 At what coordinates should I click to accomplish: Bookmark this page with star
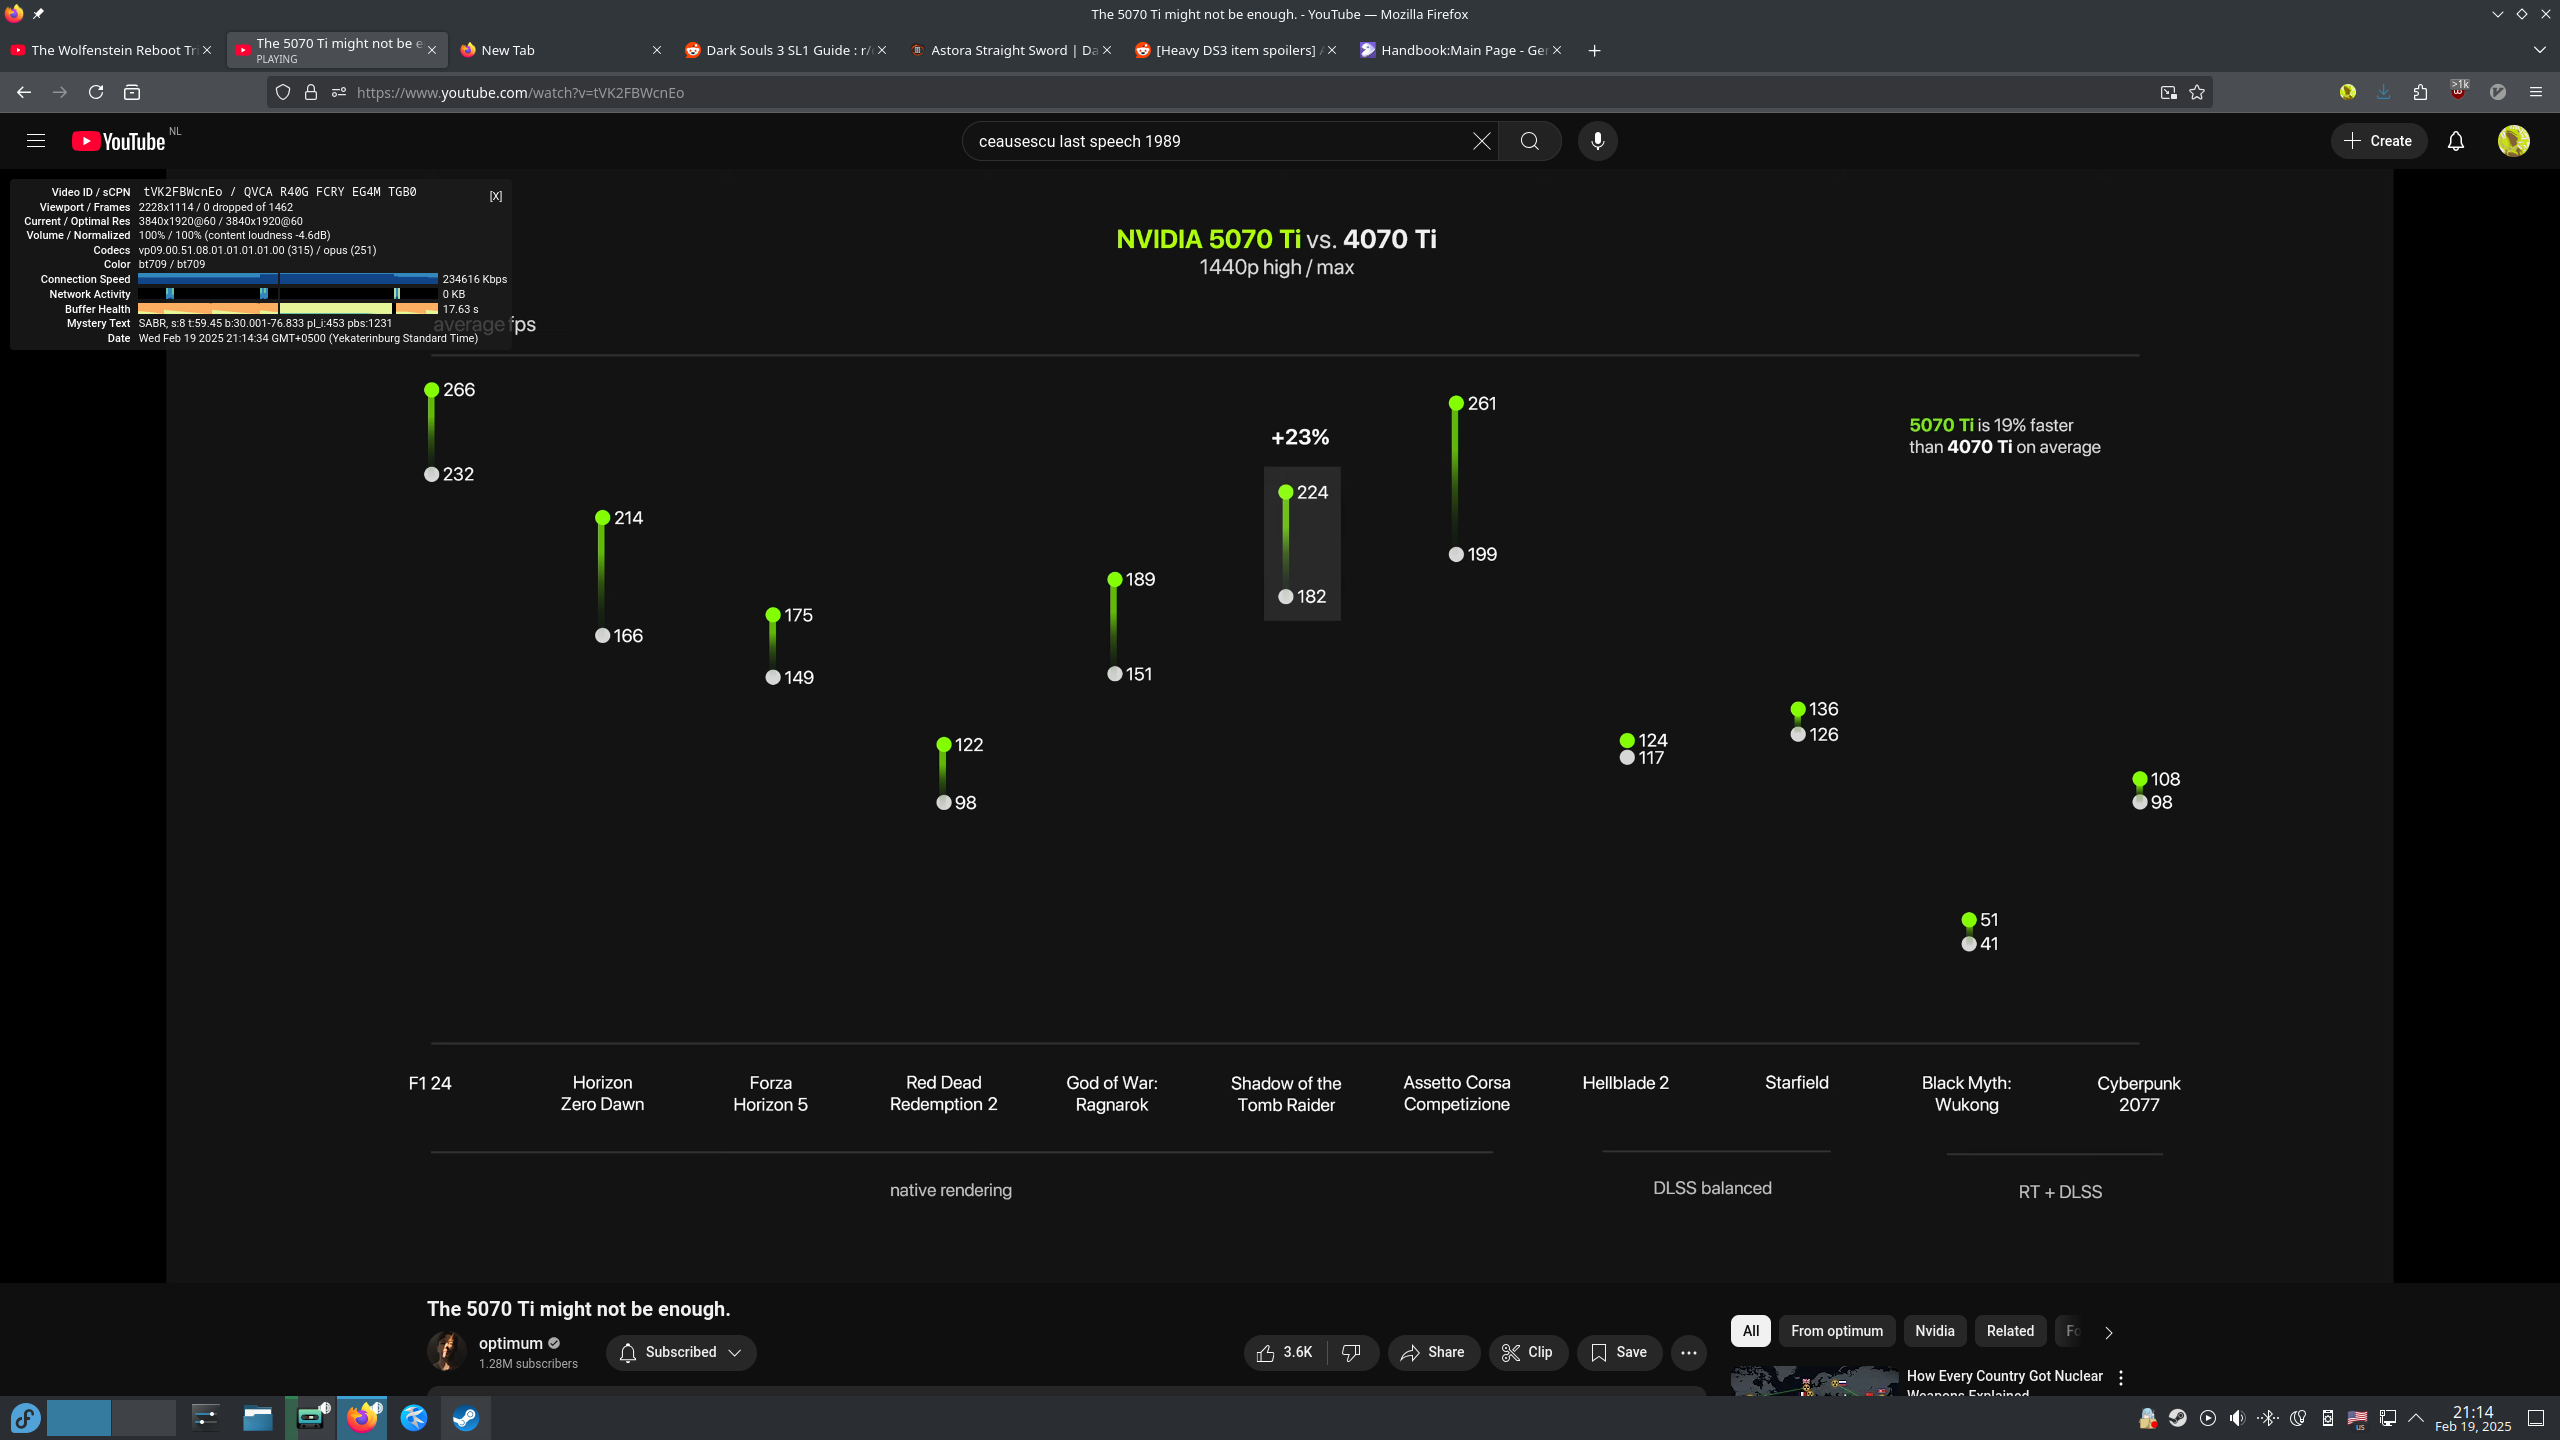coord(2197,92)
